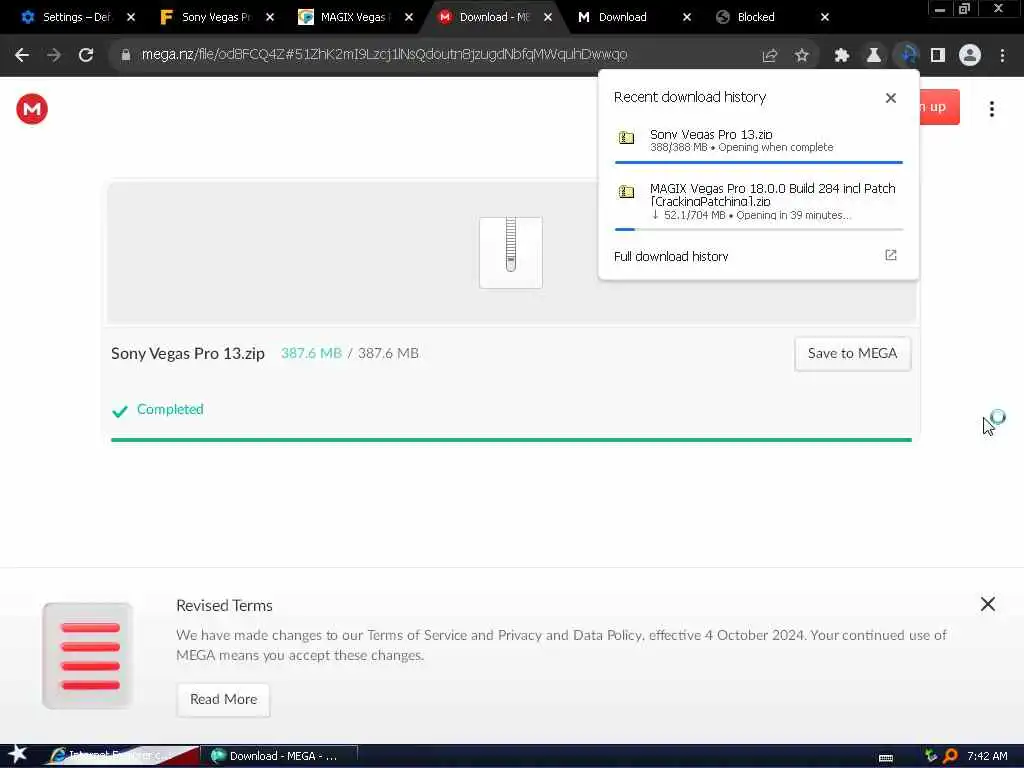Close the MAGIX Vegas tab
1024x768 pixels.
click(x=409, y=18)
